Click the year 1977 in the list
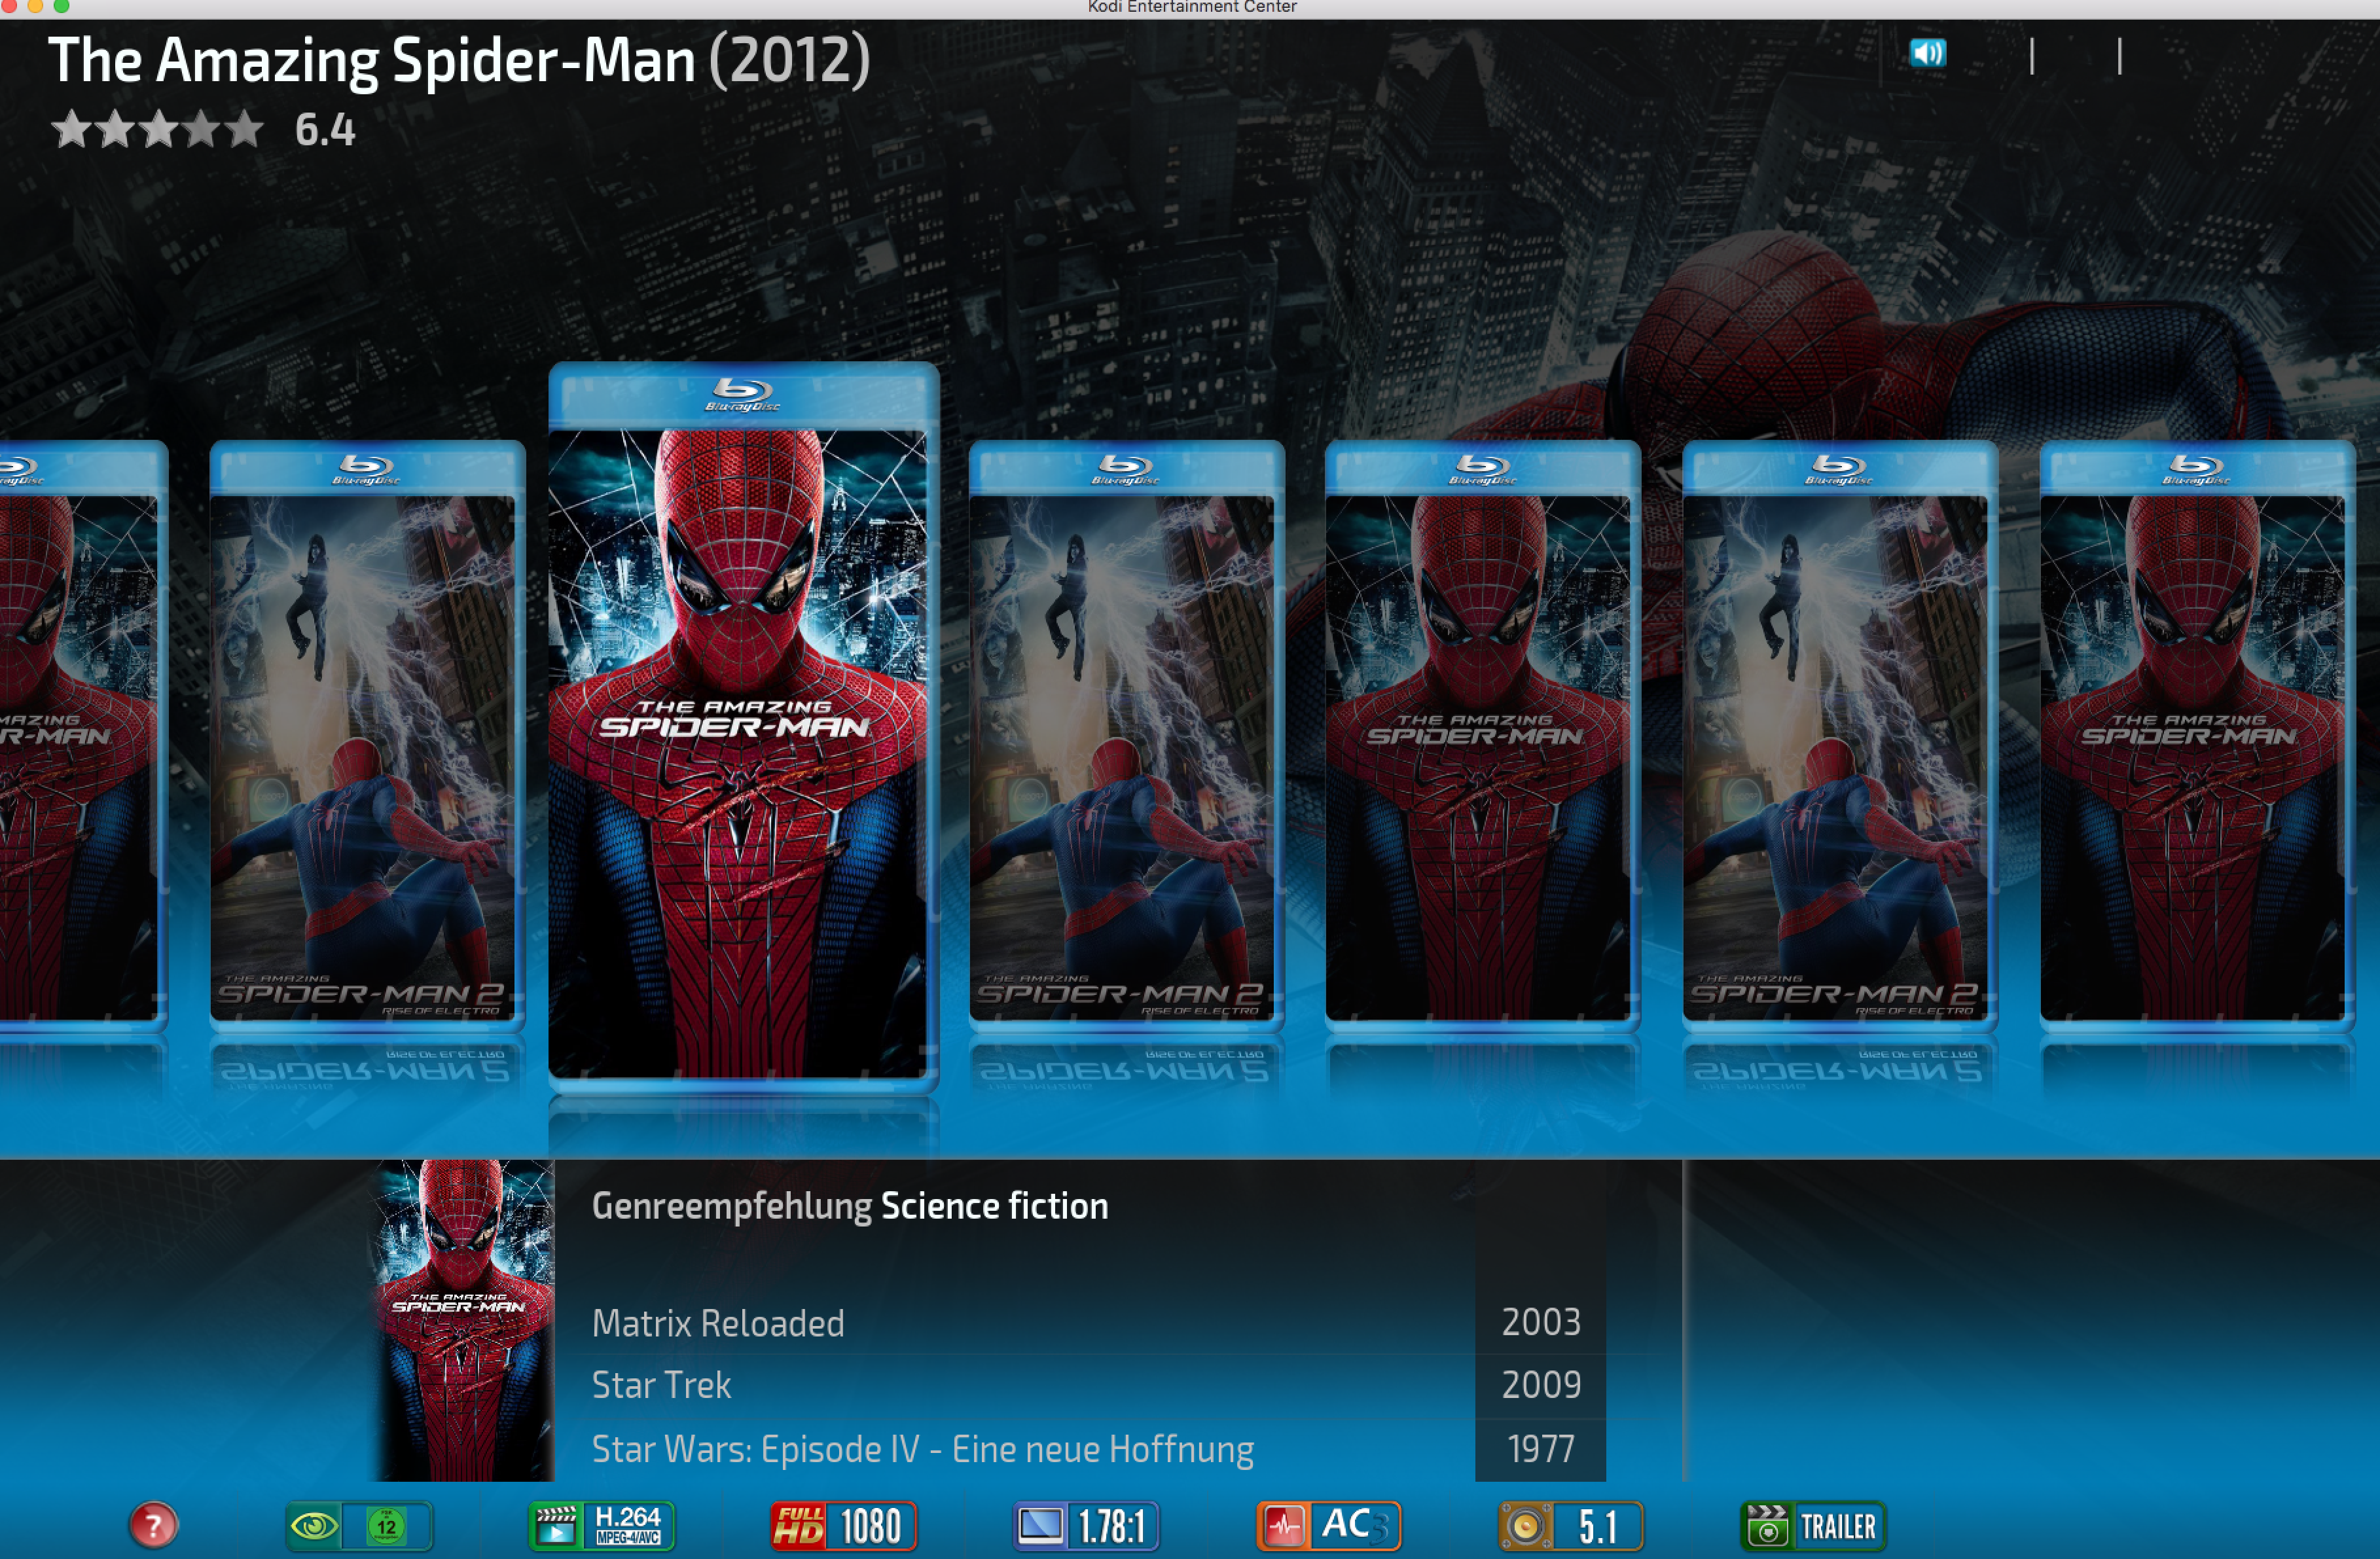 pyautogui.click(x=1540, y=1450)
